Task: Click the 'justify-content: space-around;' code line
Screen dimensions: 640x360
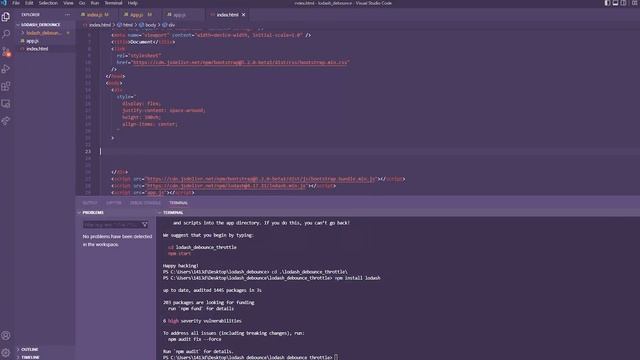Action: pyautogui.click(x=164, y=110)
